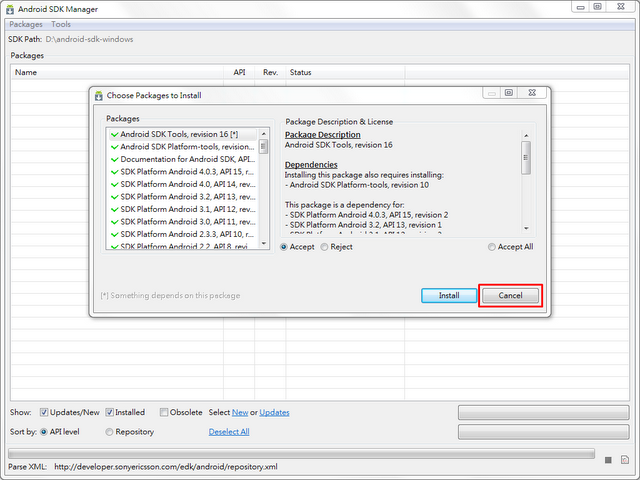Click the API column header
Image resolution: width=640 pixels, height=480 pixels.
239,72
